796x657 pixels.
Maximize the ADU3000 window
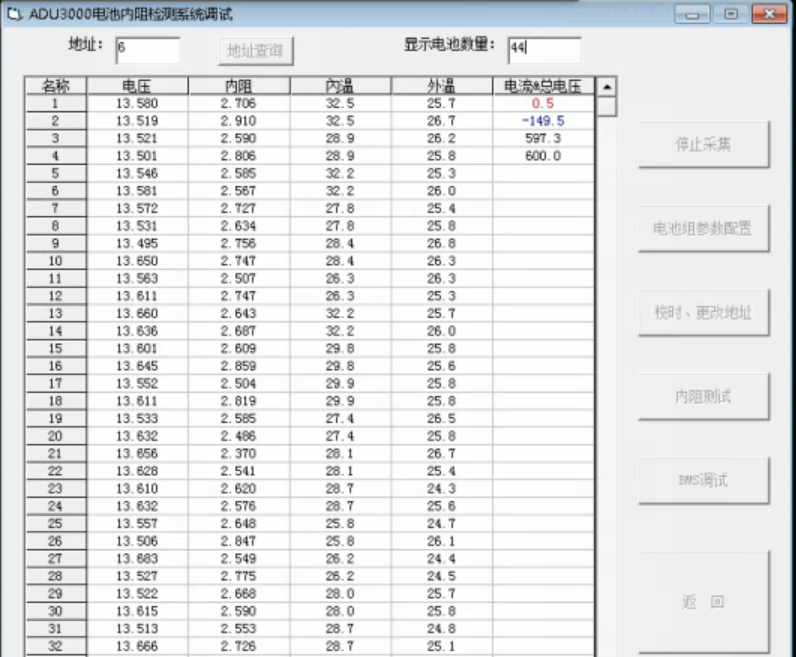[731, 14]
